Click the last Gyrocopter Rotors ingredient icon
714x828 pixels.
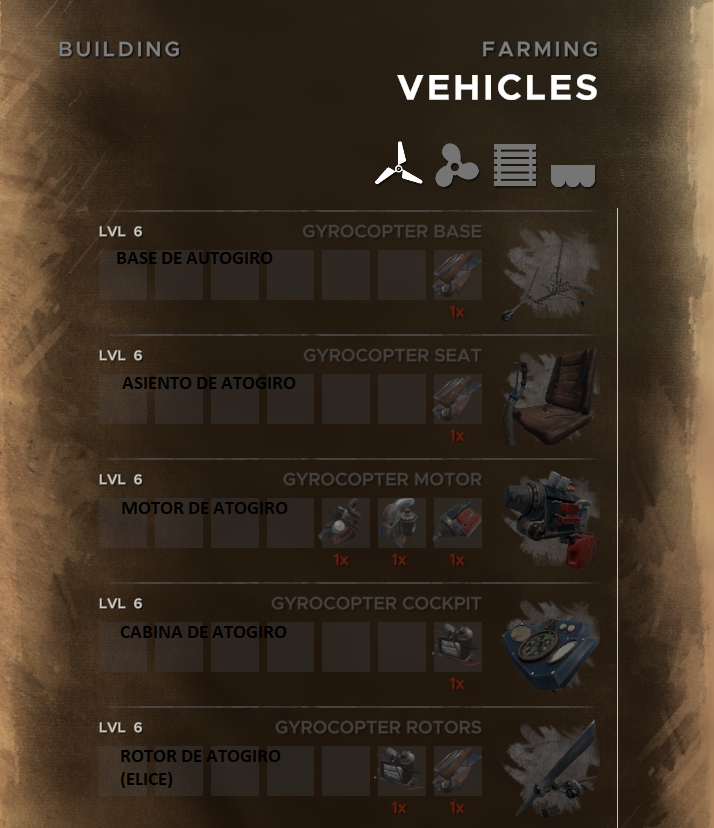pos(457,771)
